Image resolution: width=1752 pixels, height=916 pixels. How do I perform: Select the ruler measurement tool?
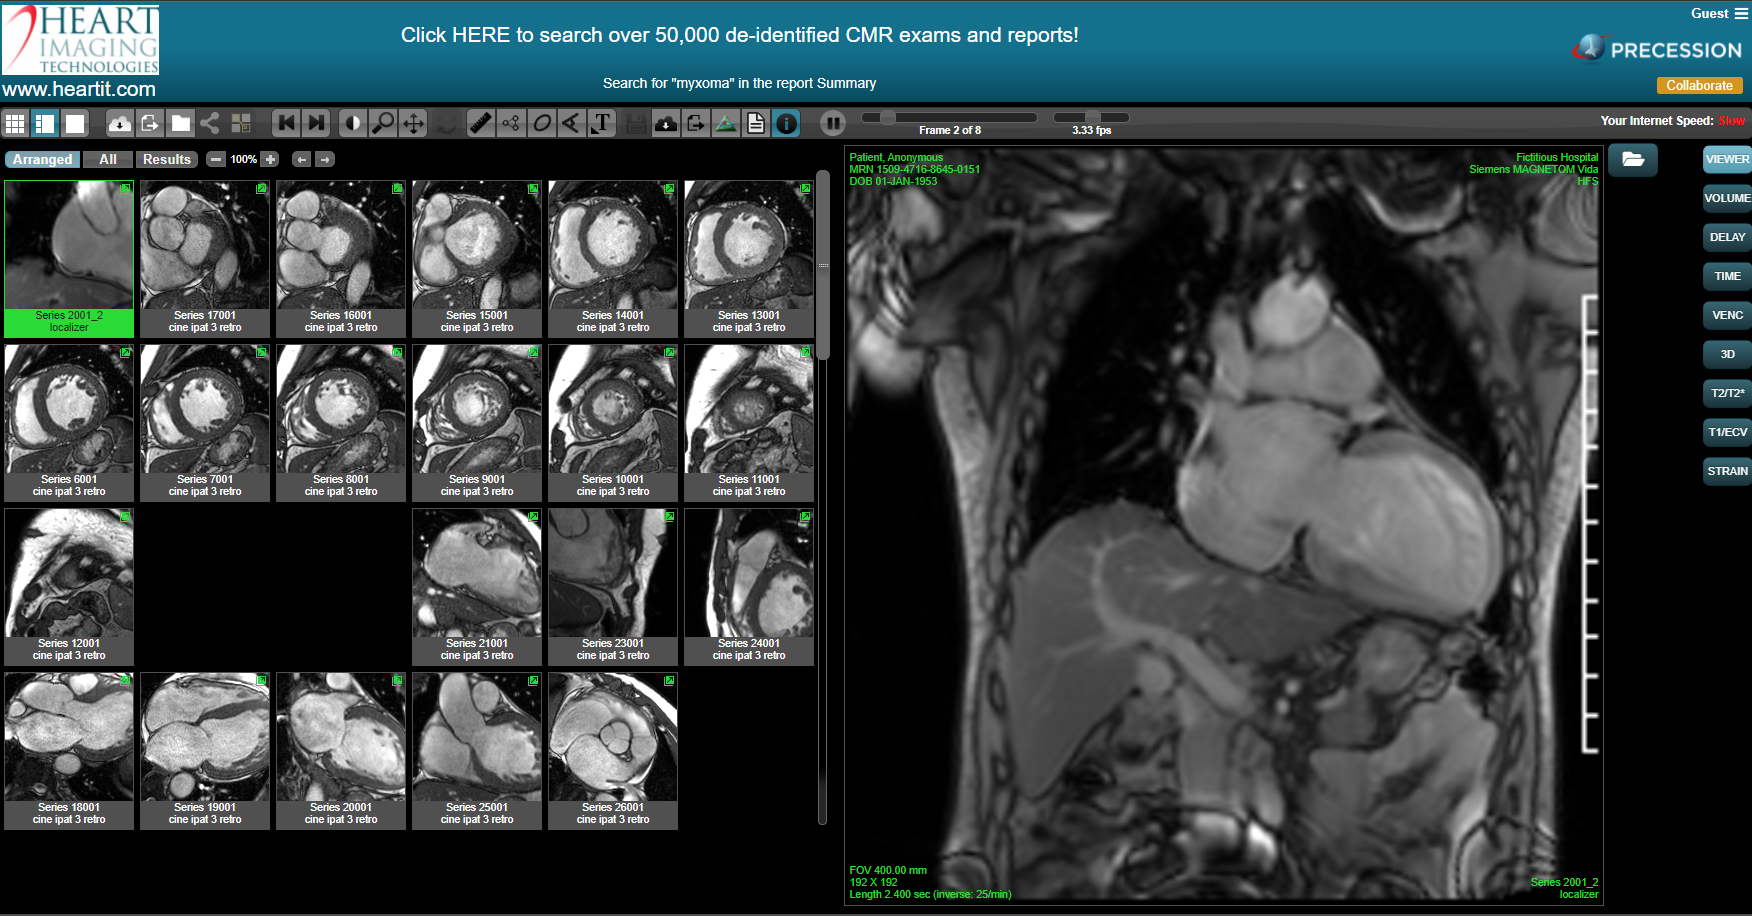[x=481, y=123]
